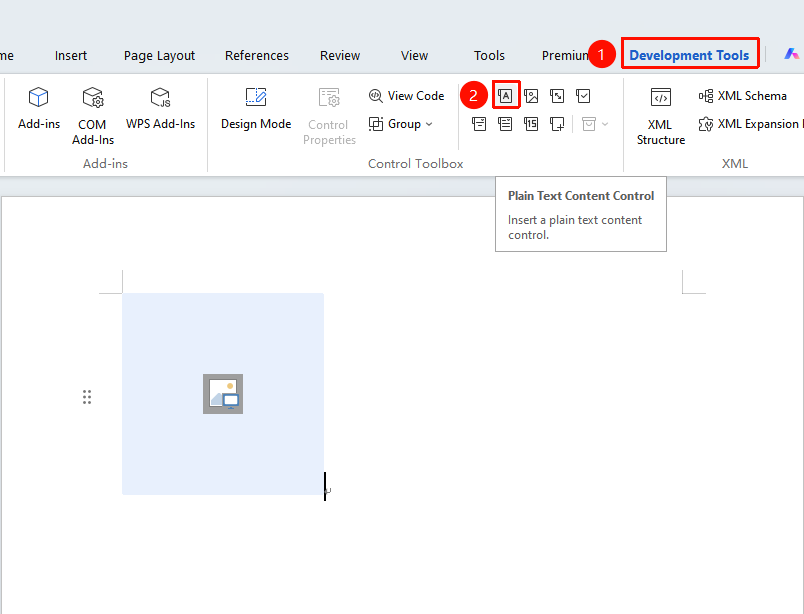Switch to the View tab
The height and width of the screenshot is (614, 804).
[x=414, y=55]
